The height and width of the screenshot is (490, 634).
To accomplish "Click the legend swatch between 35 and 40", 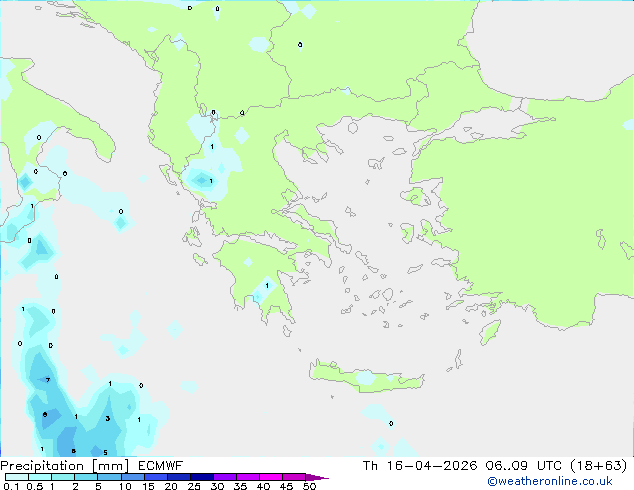I will (x=248, y=477).
